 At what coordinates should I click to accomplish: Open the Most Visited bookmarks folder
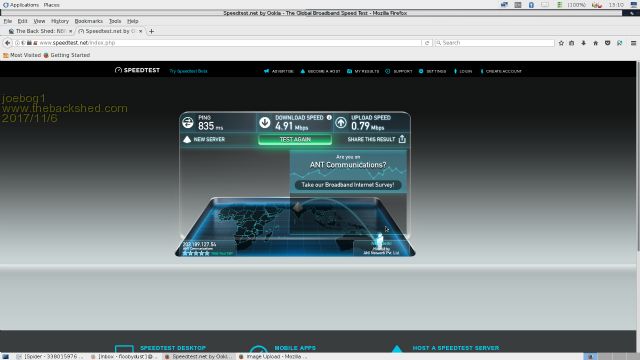click(22, 55)
